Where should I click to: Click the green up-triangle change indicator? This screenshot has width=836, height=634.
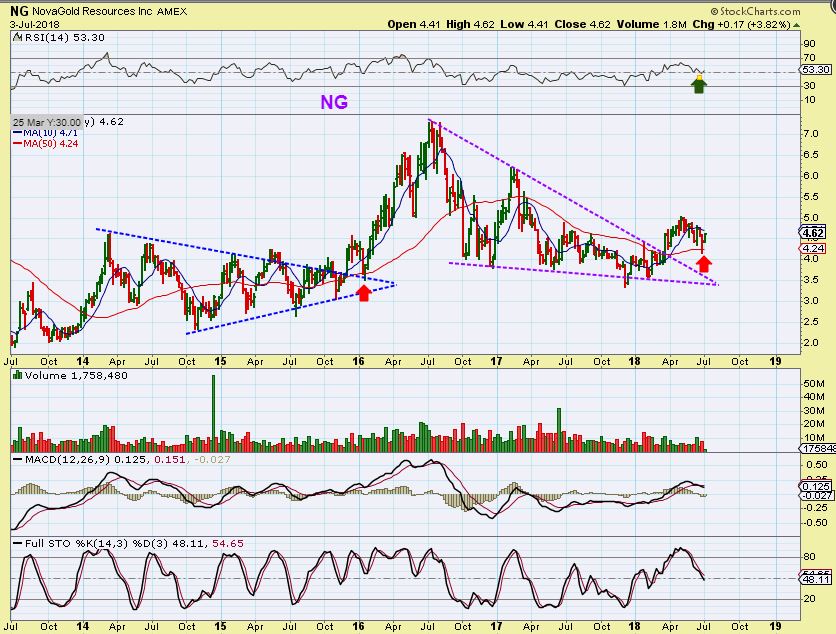(797, 25)
